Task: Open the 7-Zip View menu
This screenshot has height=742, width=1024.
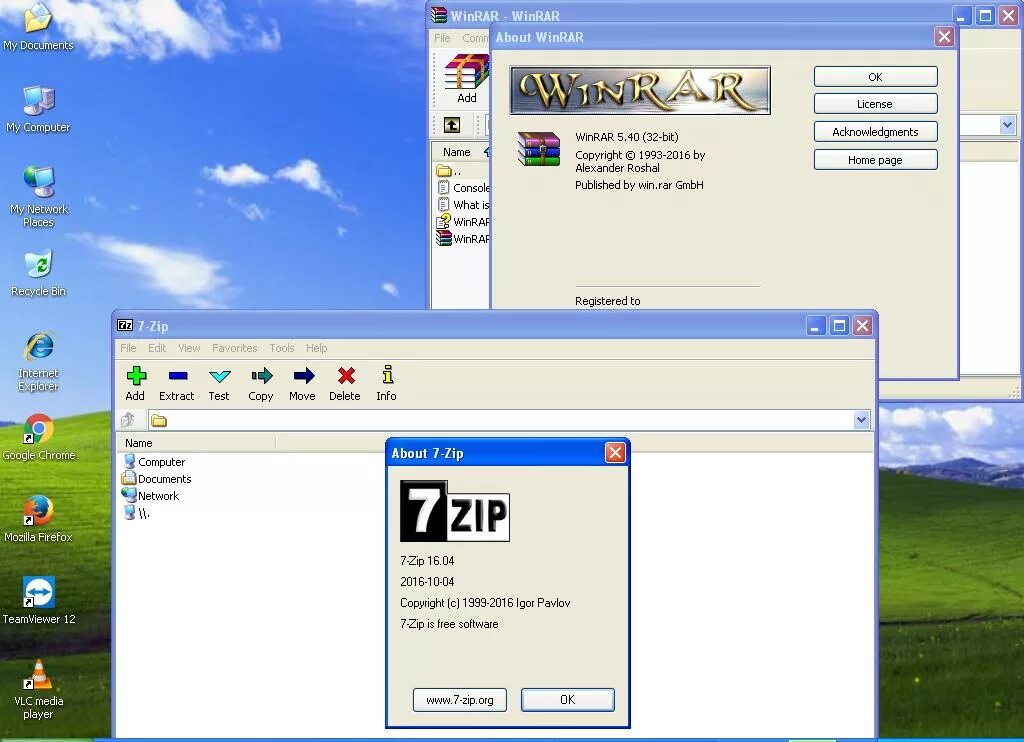Action: [x=189, y=348]
